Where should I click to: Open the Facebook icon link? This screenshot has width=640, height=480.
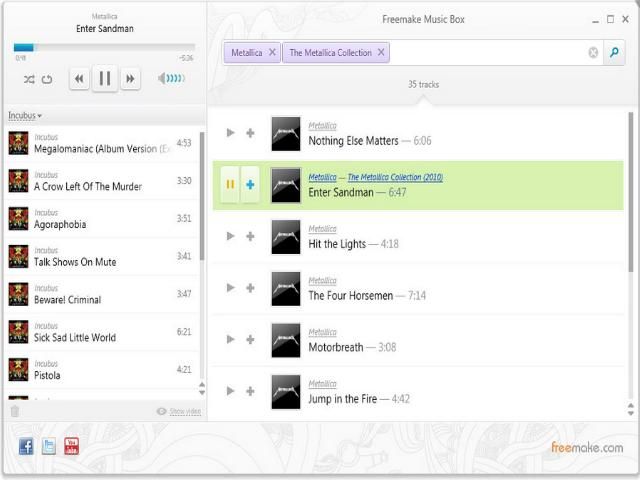point(26,447)
